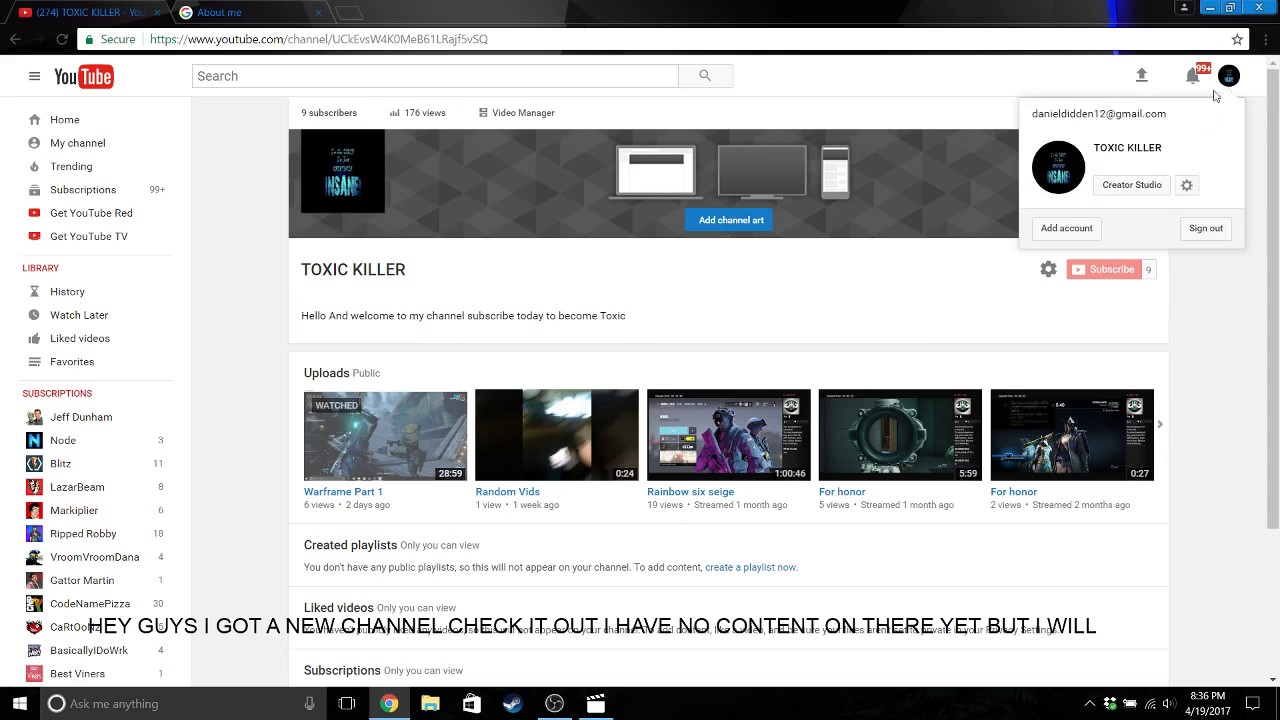Switch to the About me browser tab
The image size is (1280, 720).
pyautogui.click(x=250, y=12)
